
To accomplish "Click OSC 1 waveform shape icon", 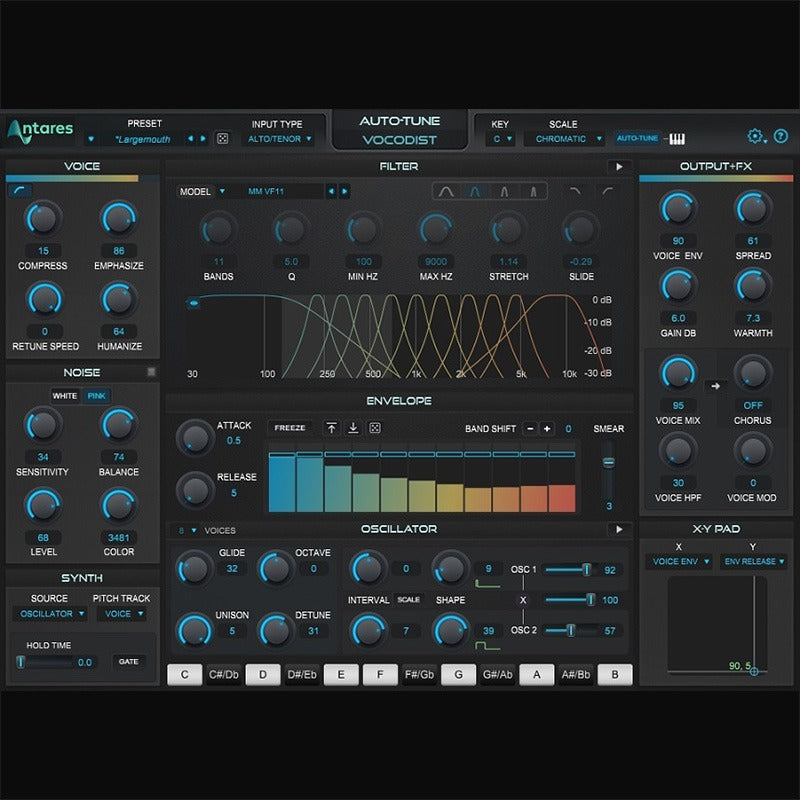I will (x=488, y=584).
